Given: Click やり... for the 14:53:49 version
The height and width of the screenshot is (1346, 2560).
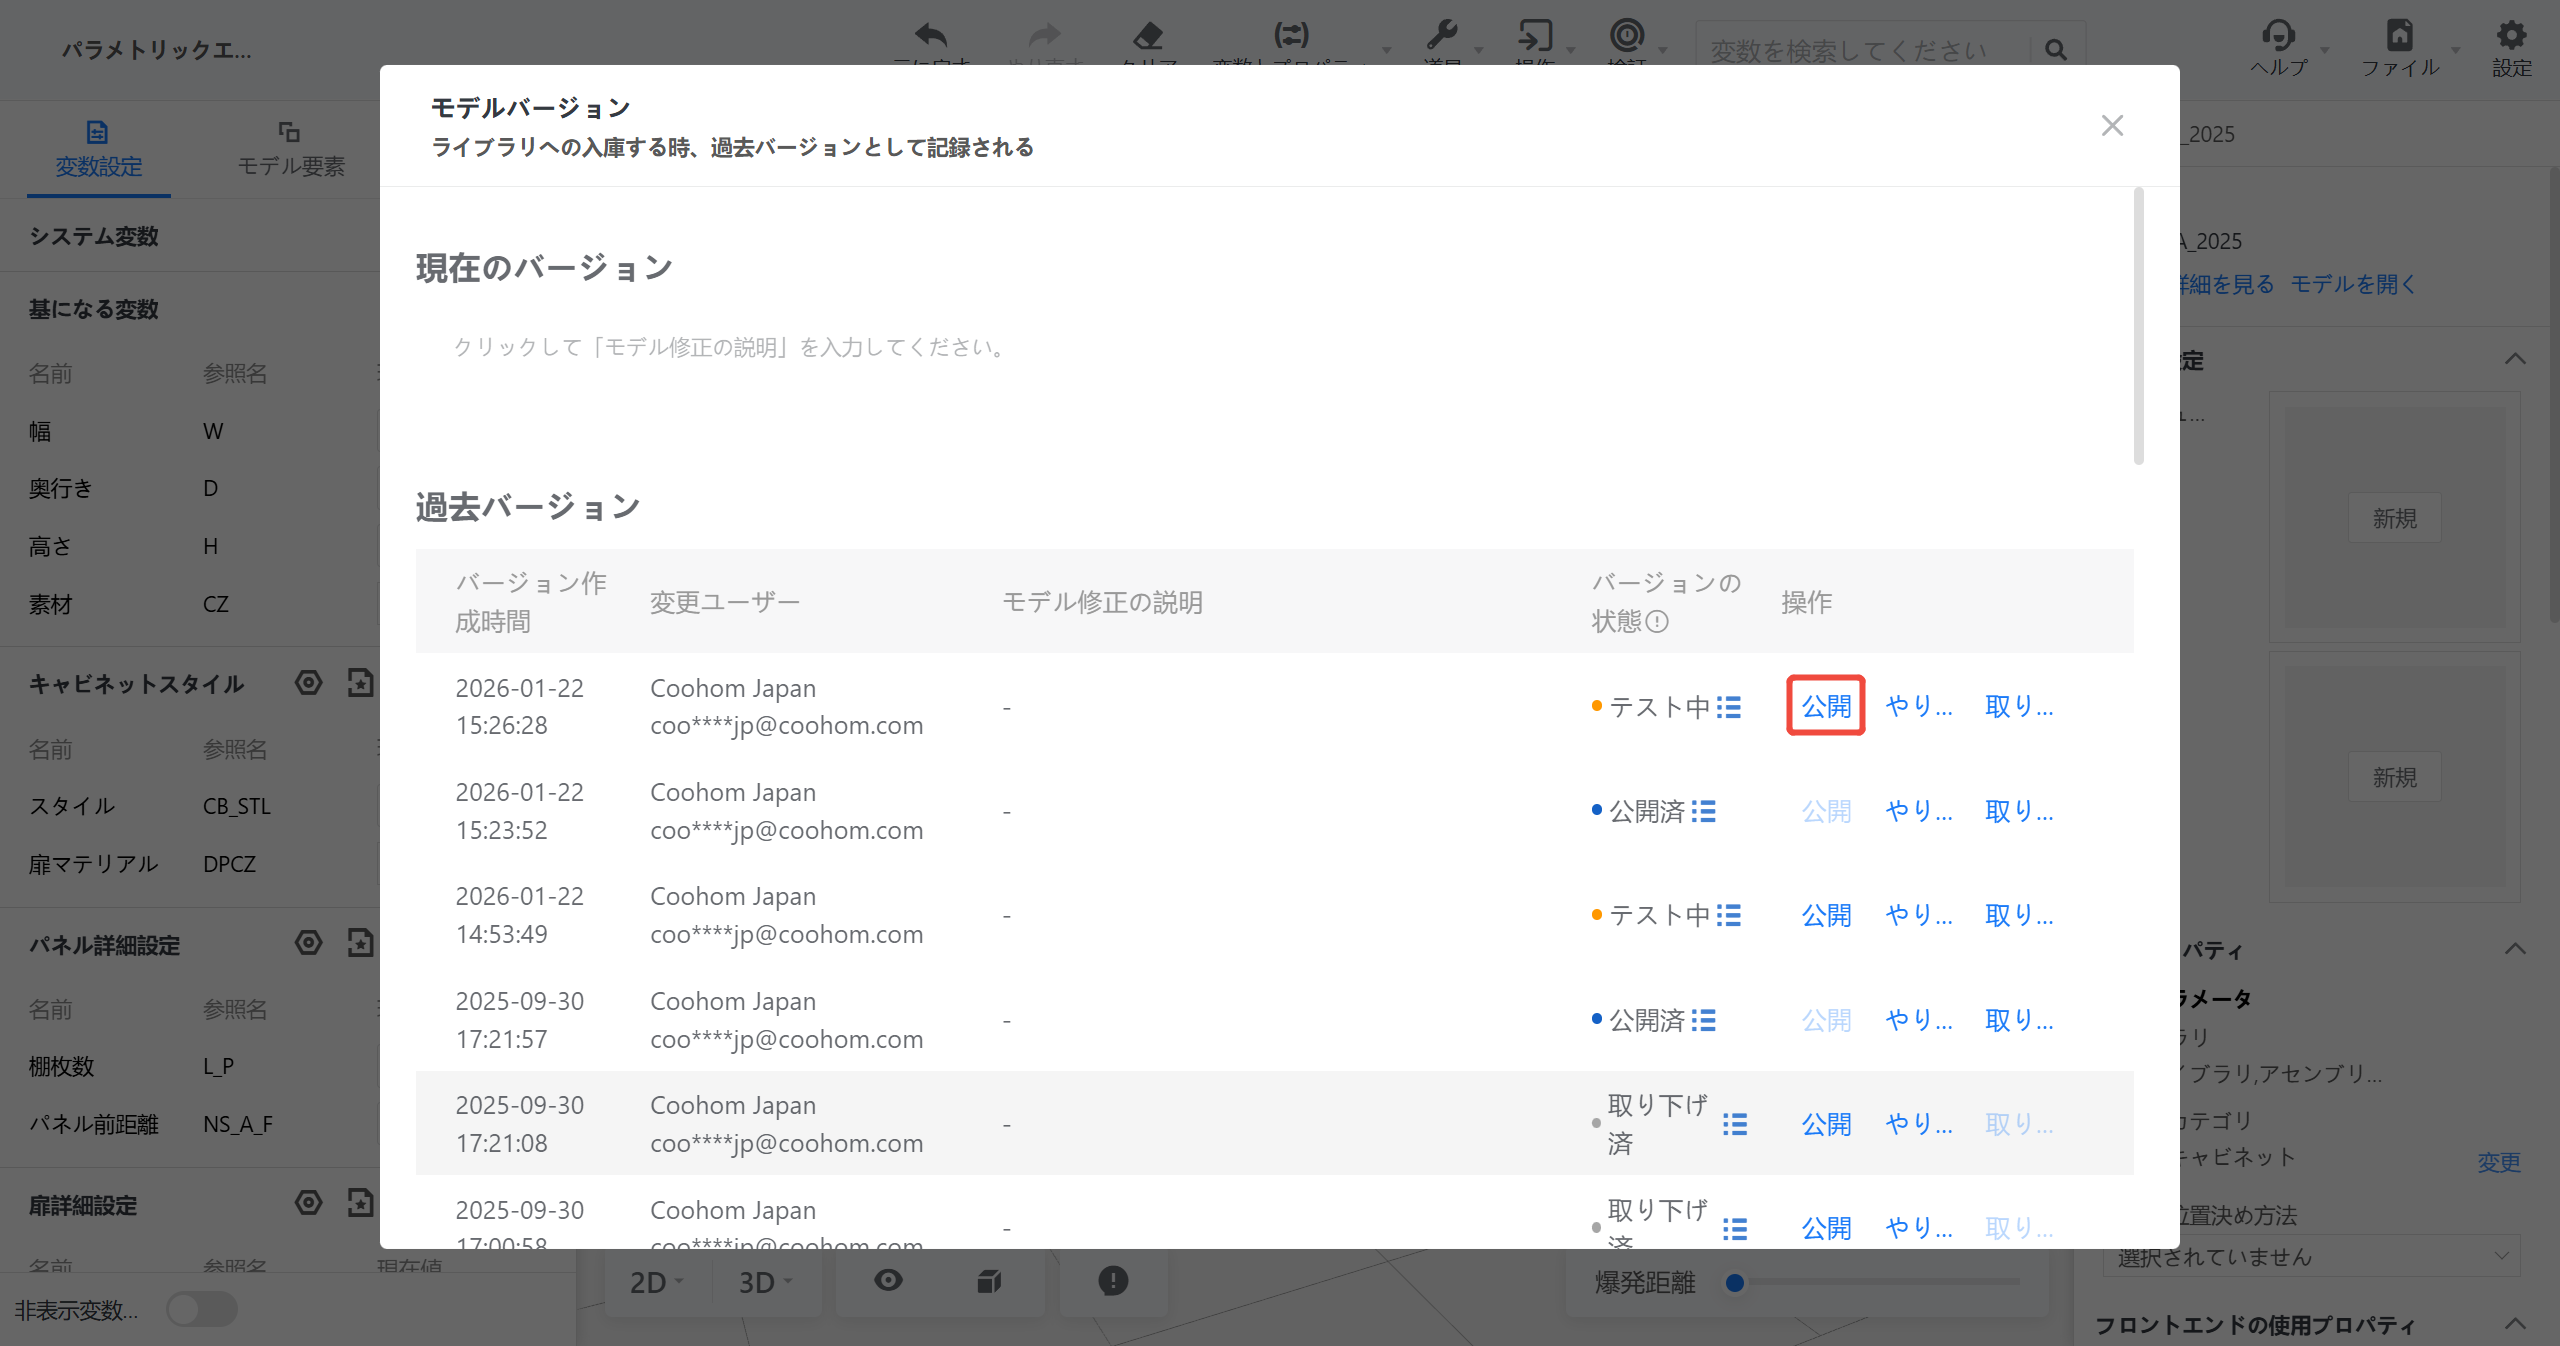Looking at the screenshot, I should 1918,915.
